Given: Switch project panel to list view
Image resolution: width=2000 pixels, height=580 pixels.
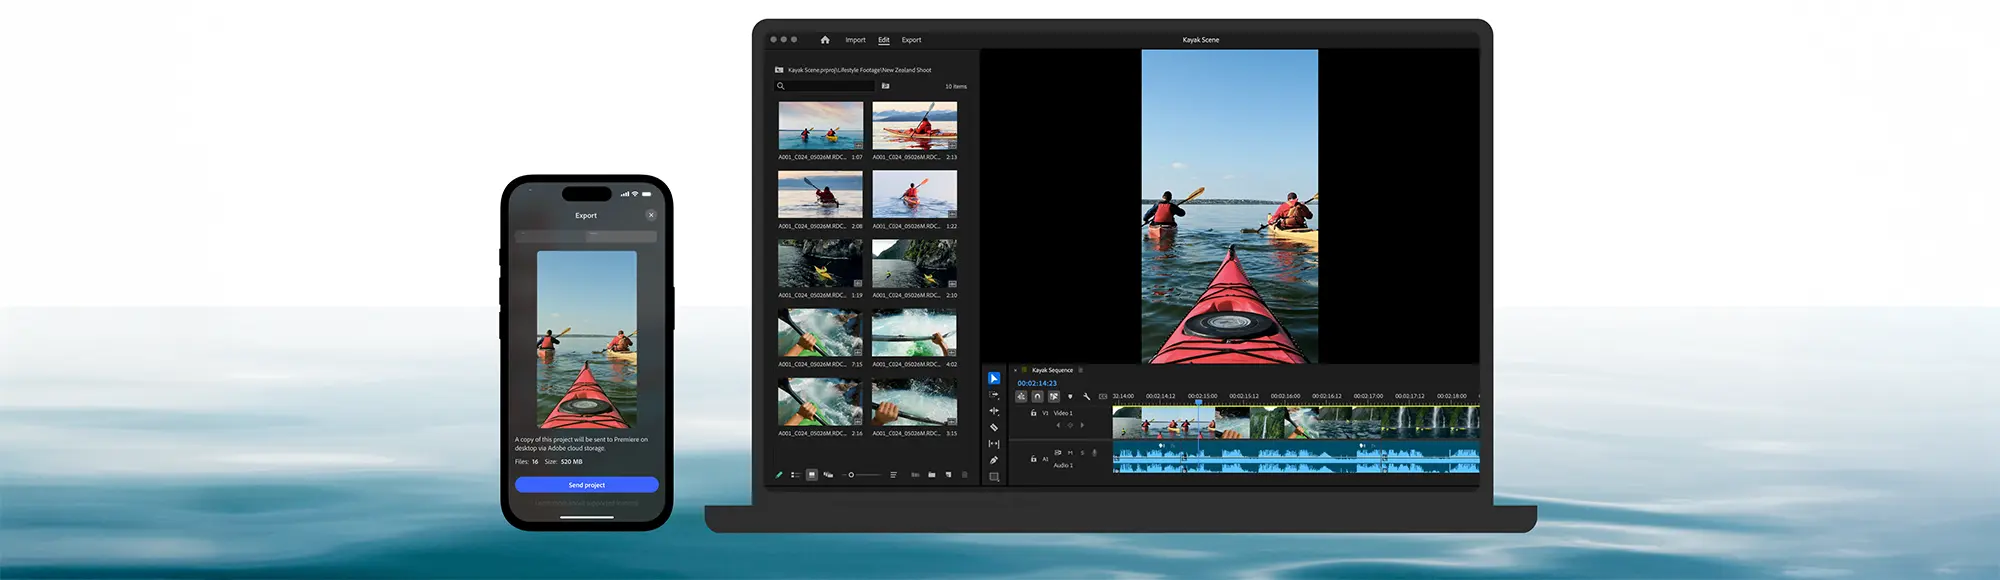Looking at the screenshot, I should [795, 475].
